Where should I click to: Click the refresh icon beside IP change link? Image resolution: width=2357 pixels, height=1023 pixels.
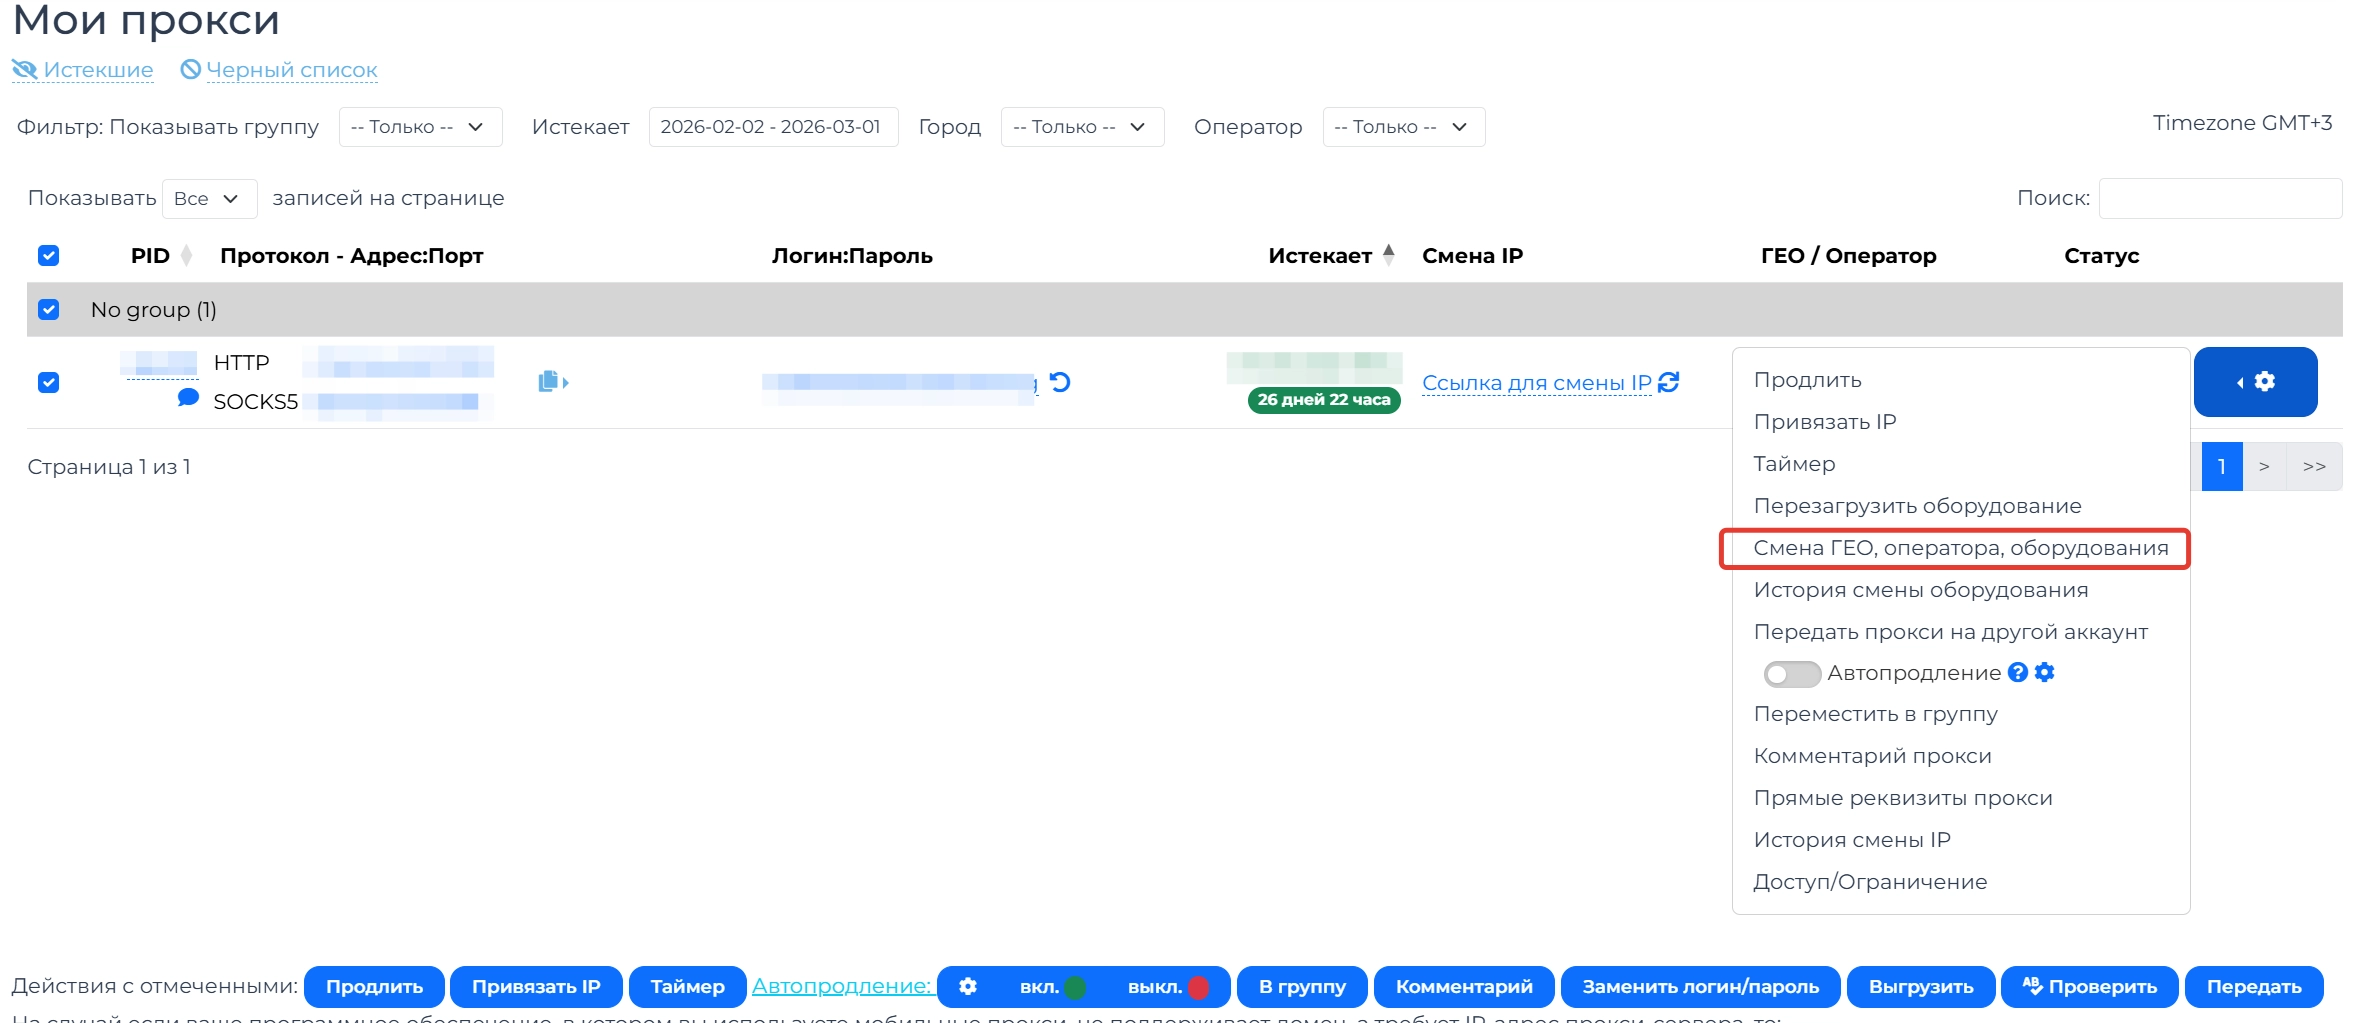coord(1669,382)
